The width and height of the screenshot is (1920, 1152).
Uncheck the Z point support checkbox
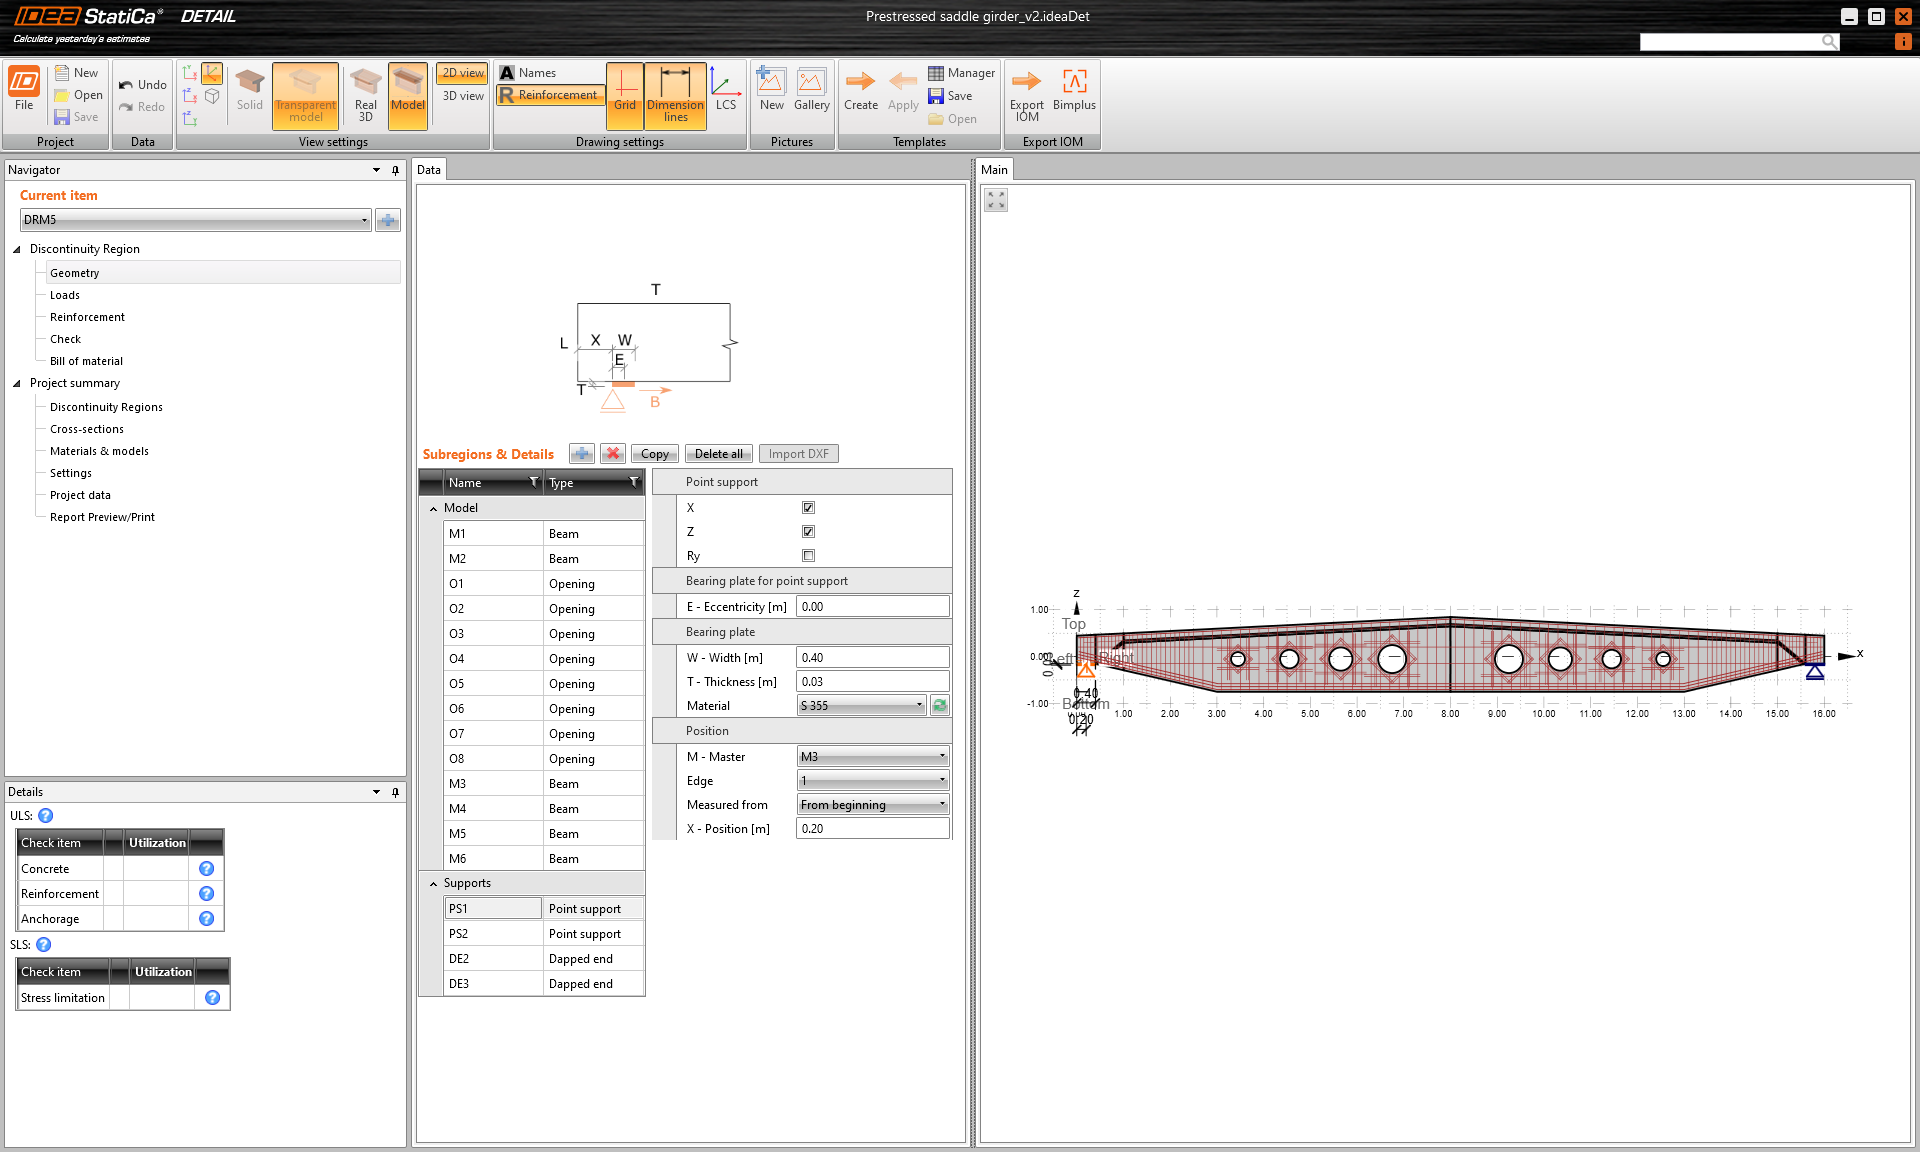[808, 532]
